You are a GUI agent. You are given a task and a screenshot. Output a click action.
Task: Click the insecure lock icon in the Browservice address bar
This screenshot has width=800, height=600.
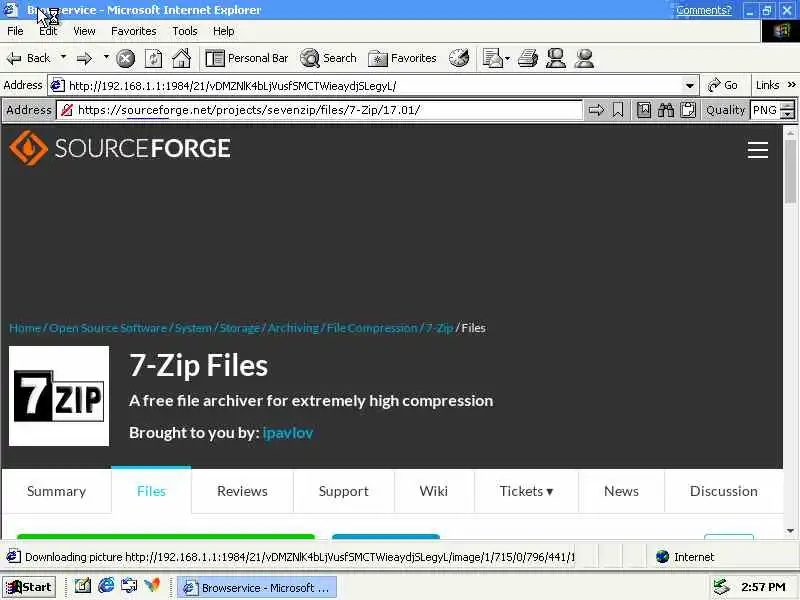(x=67, y=110)
